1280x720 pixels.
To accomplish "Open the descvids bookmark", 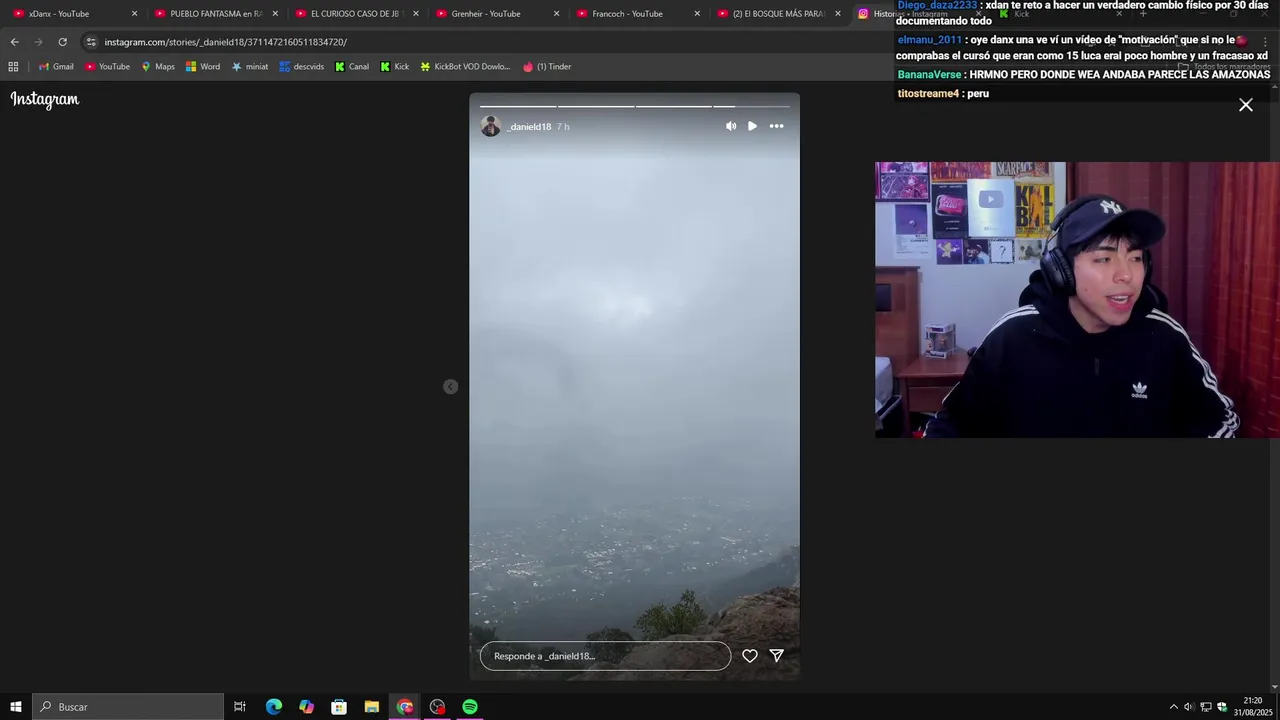I will point(302,67).
